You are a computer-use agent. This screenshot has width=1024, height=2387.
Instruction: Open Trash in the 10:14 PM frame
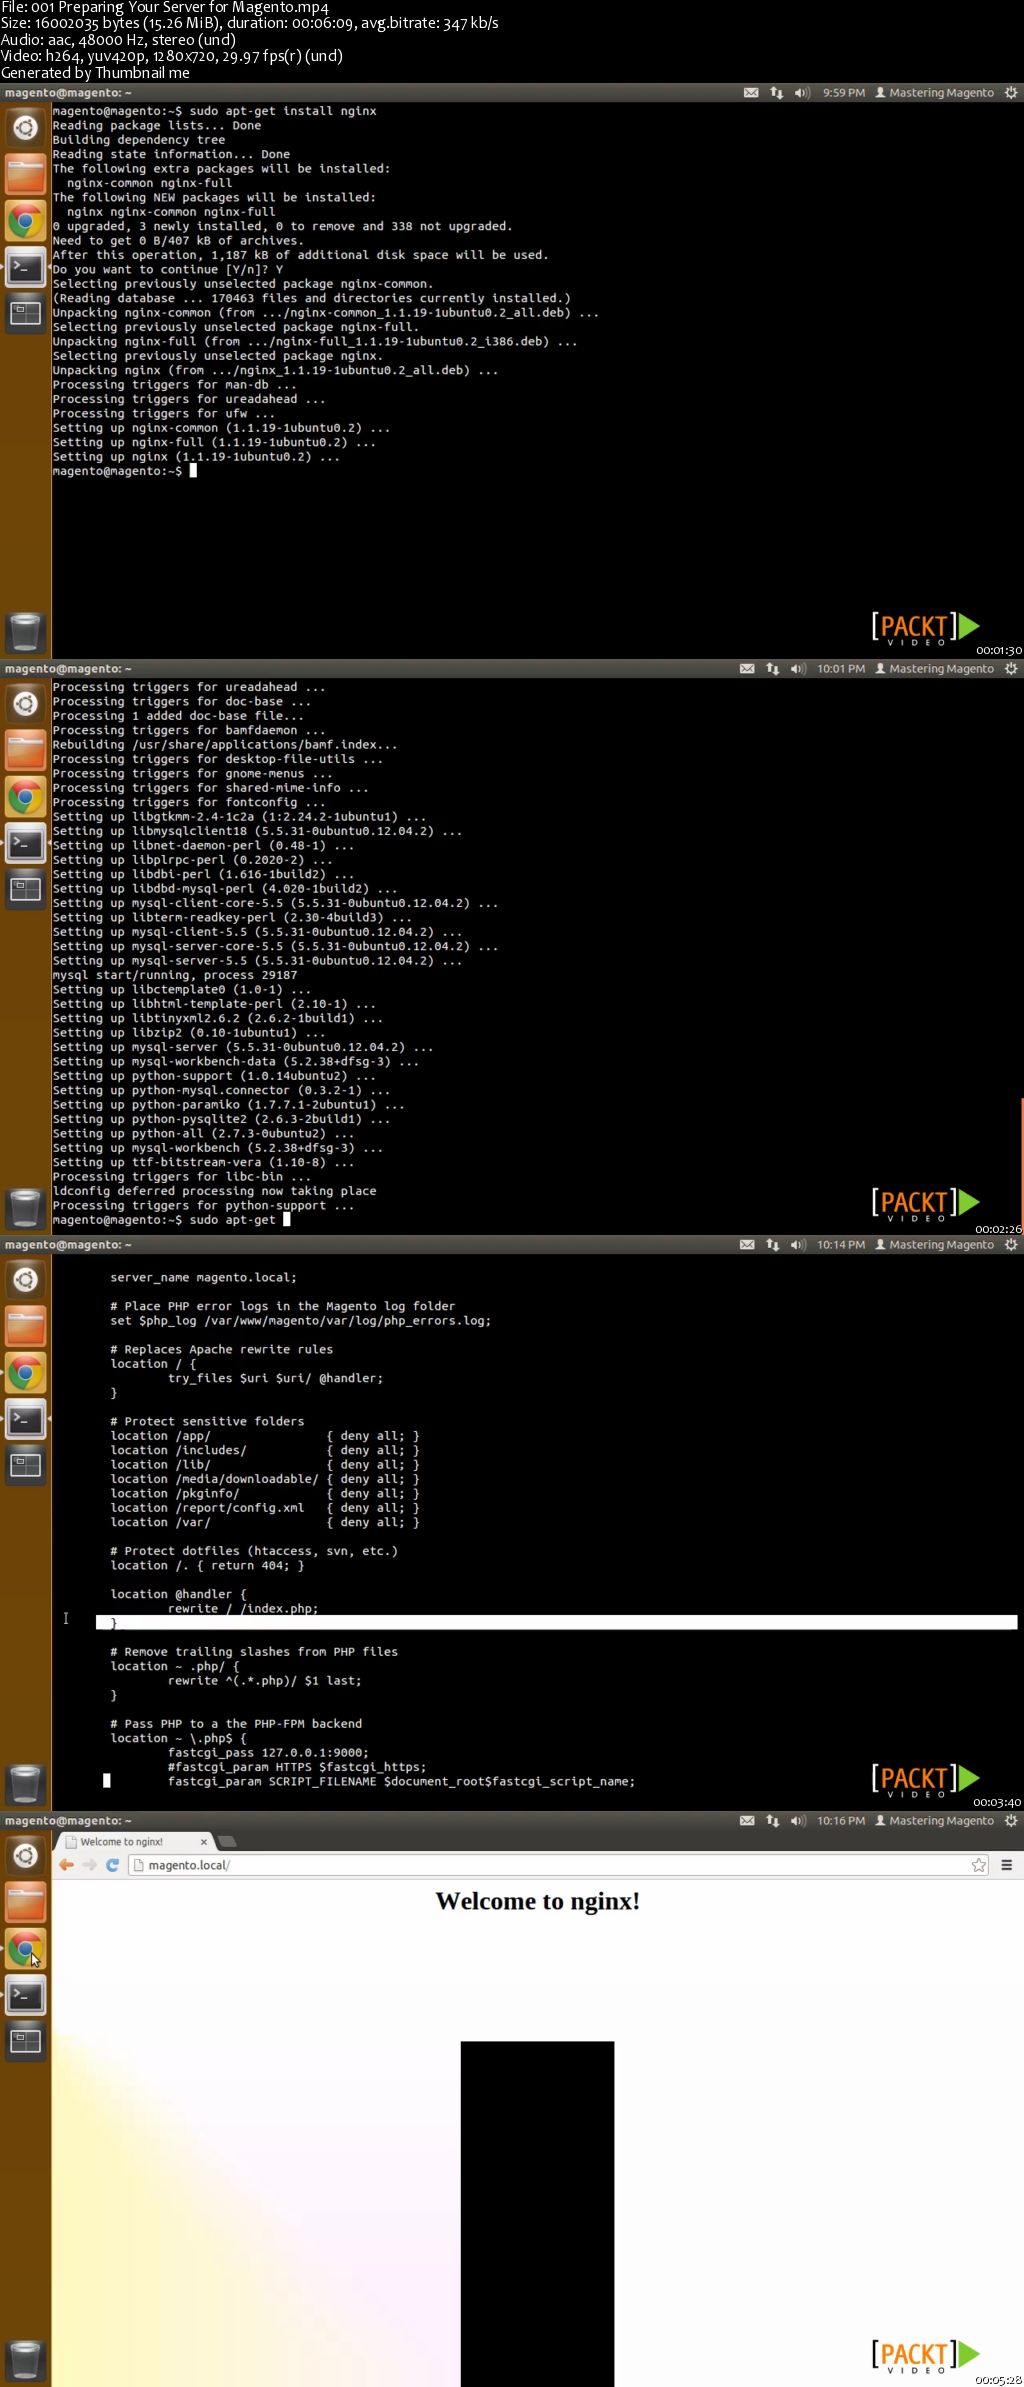(x=25, y=1784)
